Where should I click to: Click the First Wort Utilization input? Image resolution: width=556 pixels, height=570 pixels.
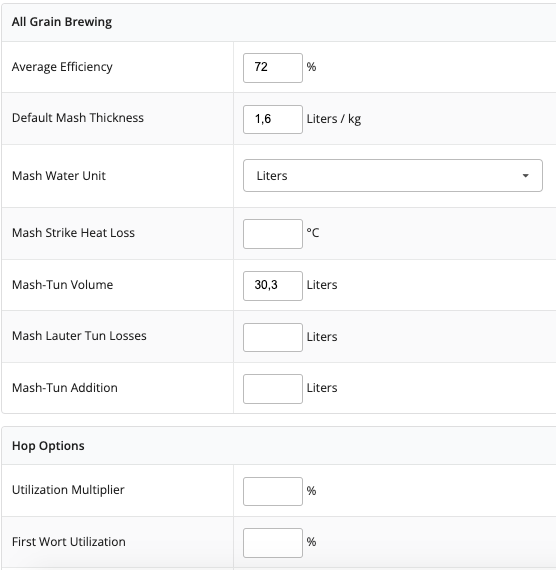click(273, 543)
